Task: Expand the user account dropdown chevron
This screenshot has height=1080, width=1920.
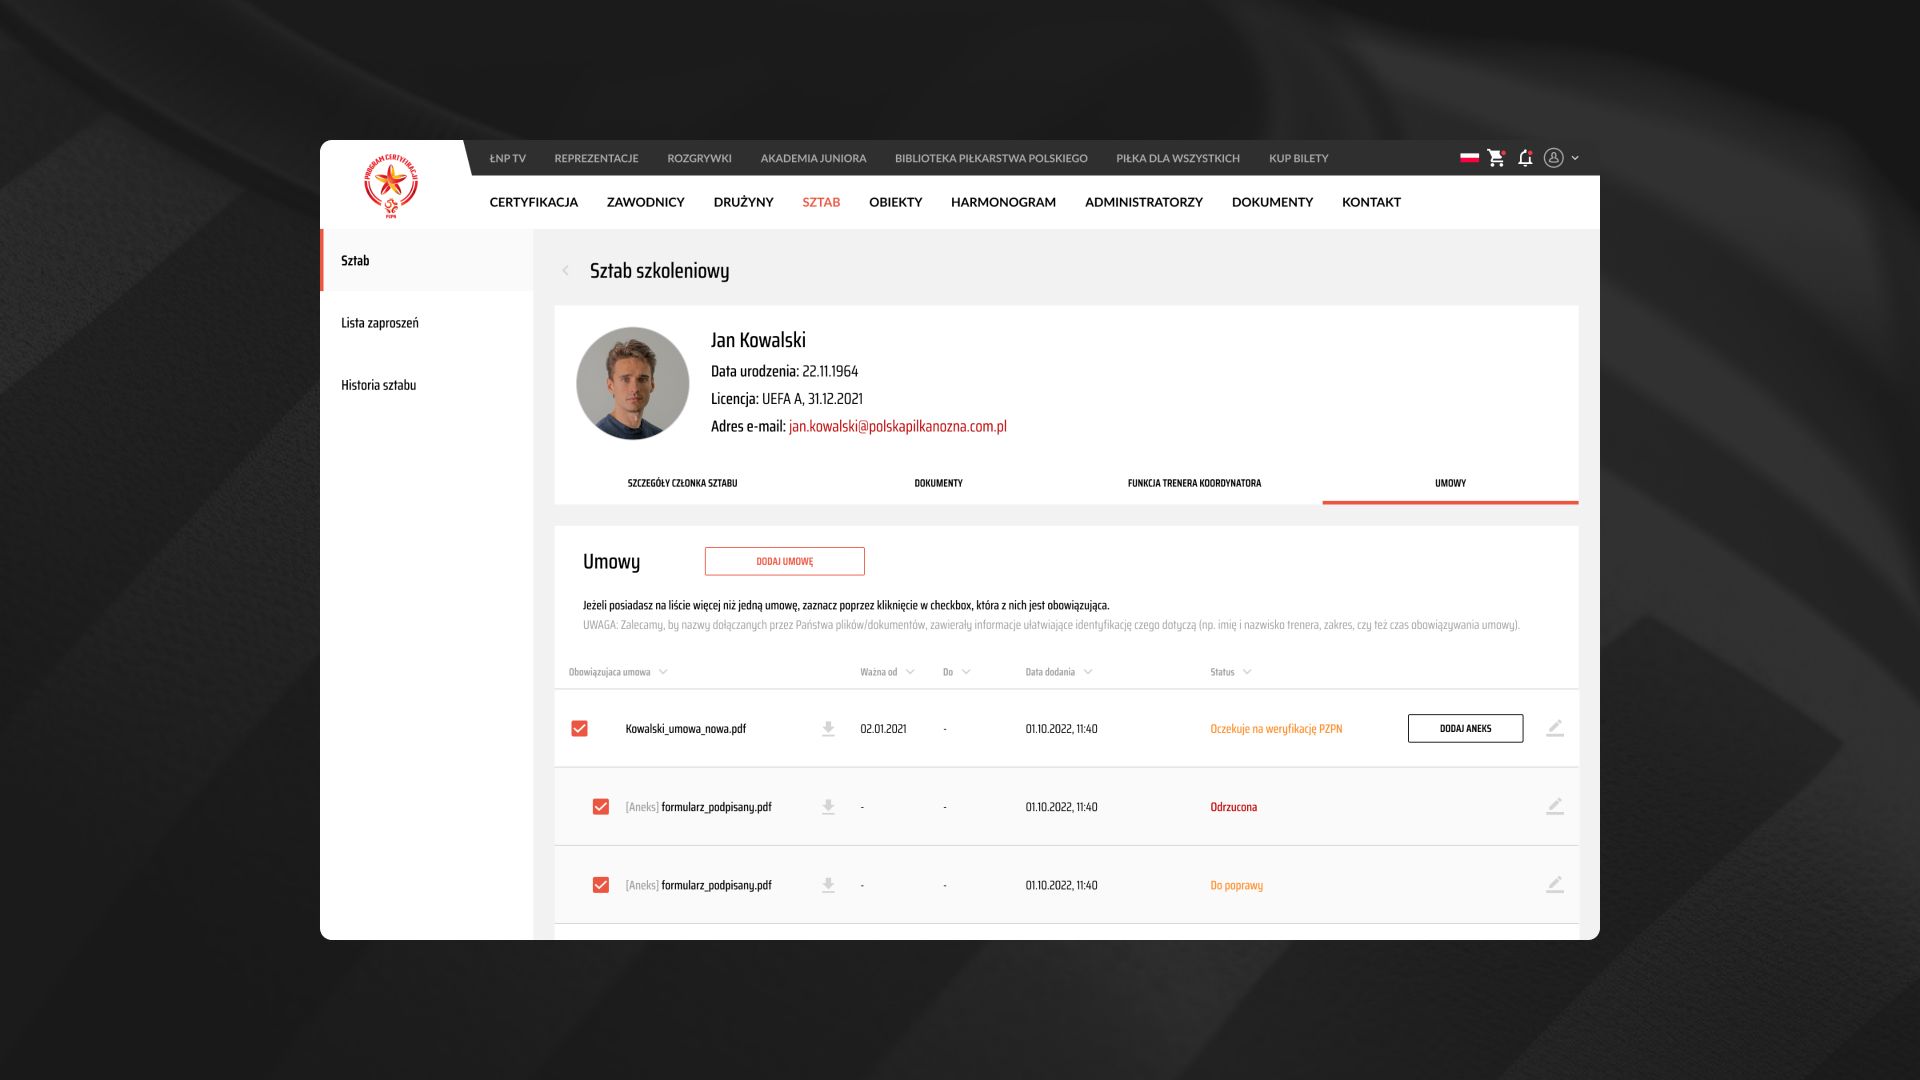Action: [x=1575, y=158]
